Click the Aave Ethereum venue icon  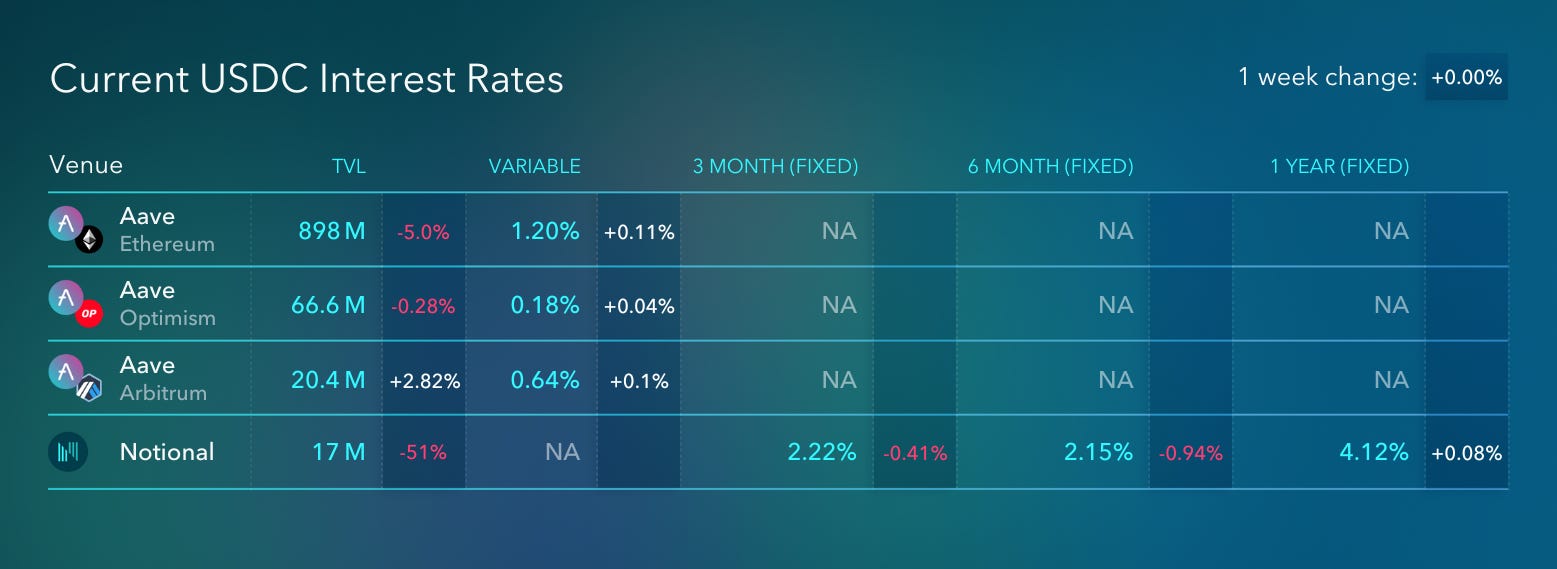tap(76, 230)
